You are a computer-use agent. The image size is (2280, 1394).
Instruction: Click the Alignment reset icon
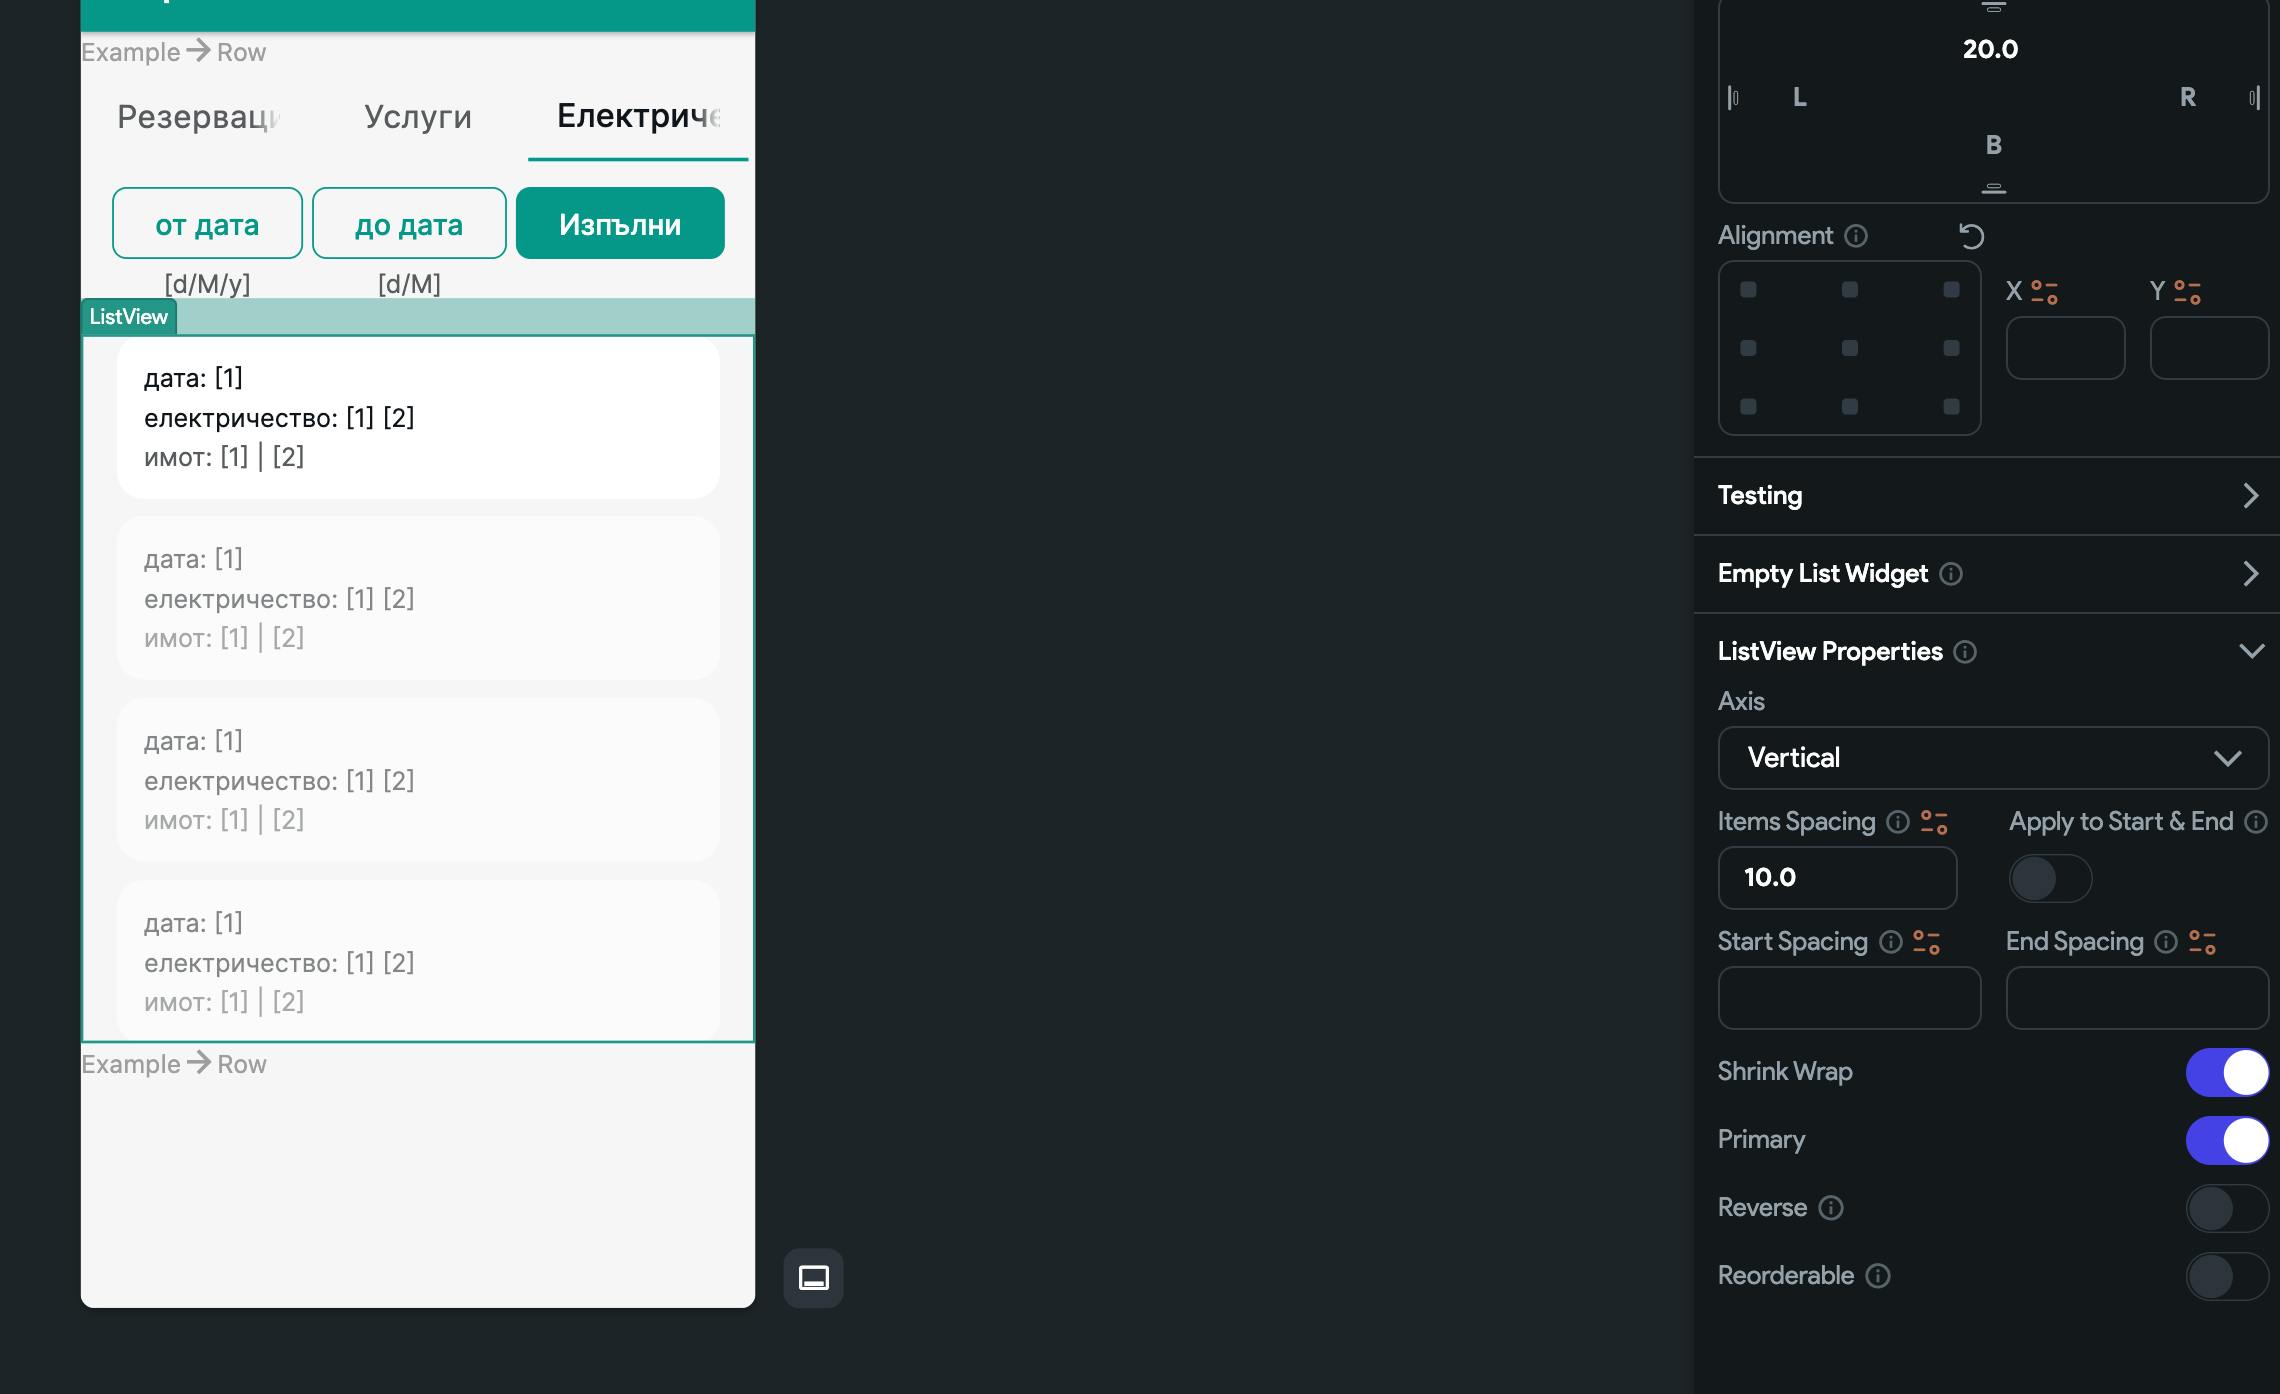pos(1971,237)
